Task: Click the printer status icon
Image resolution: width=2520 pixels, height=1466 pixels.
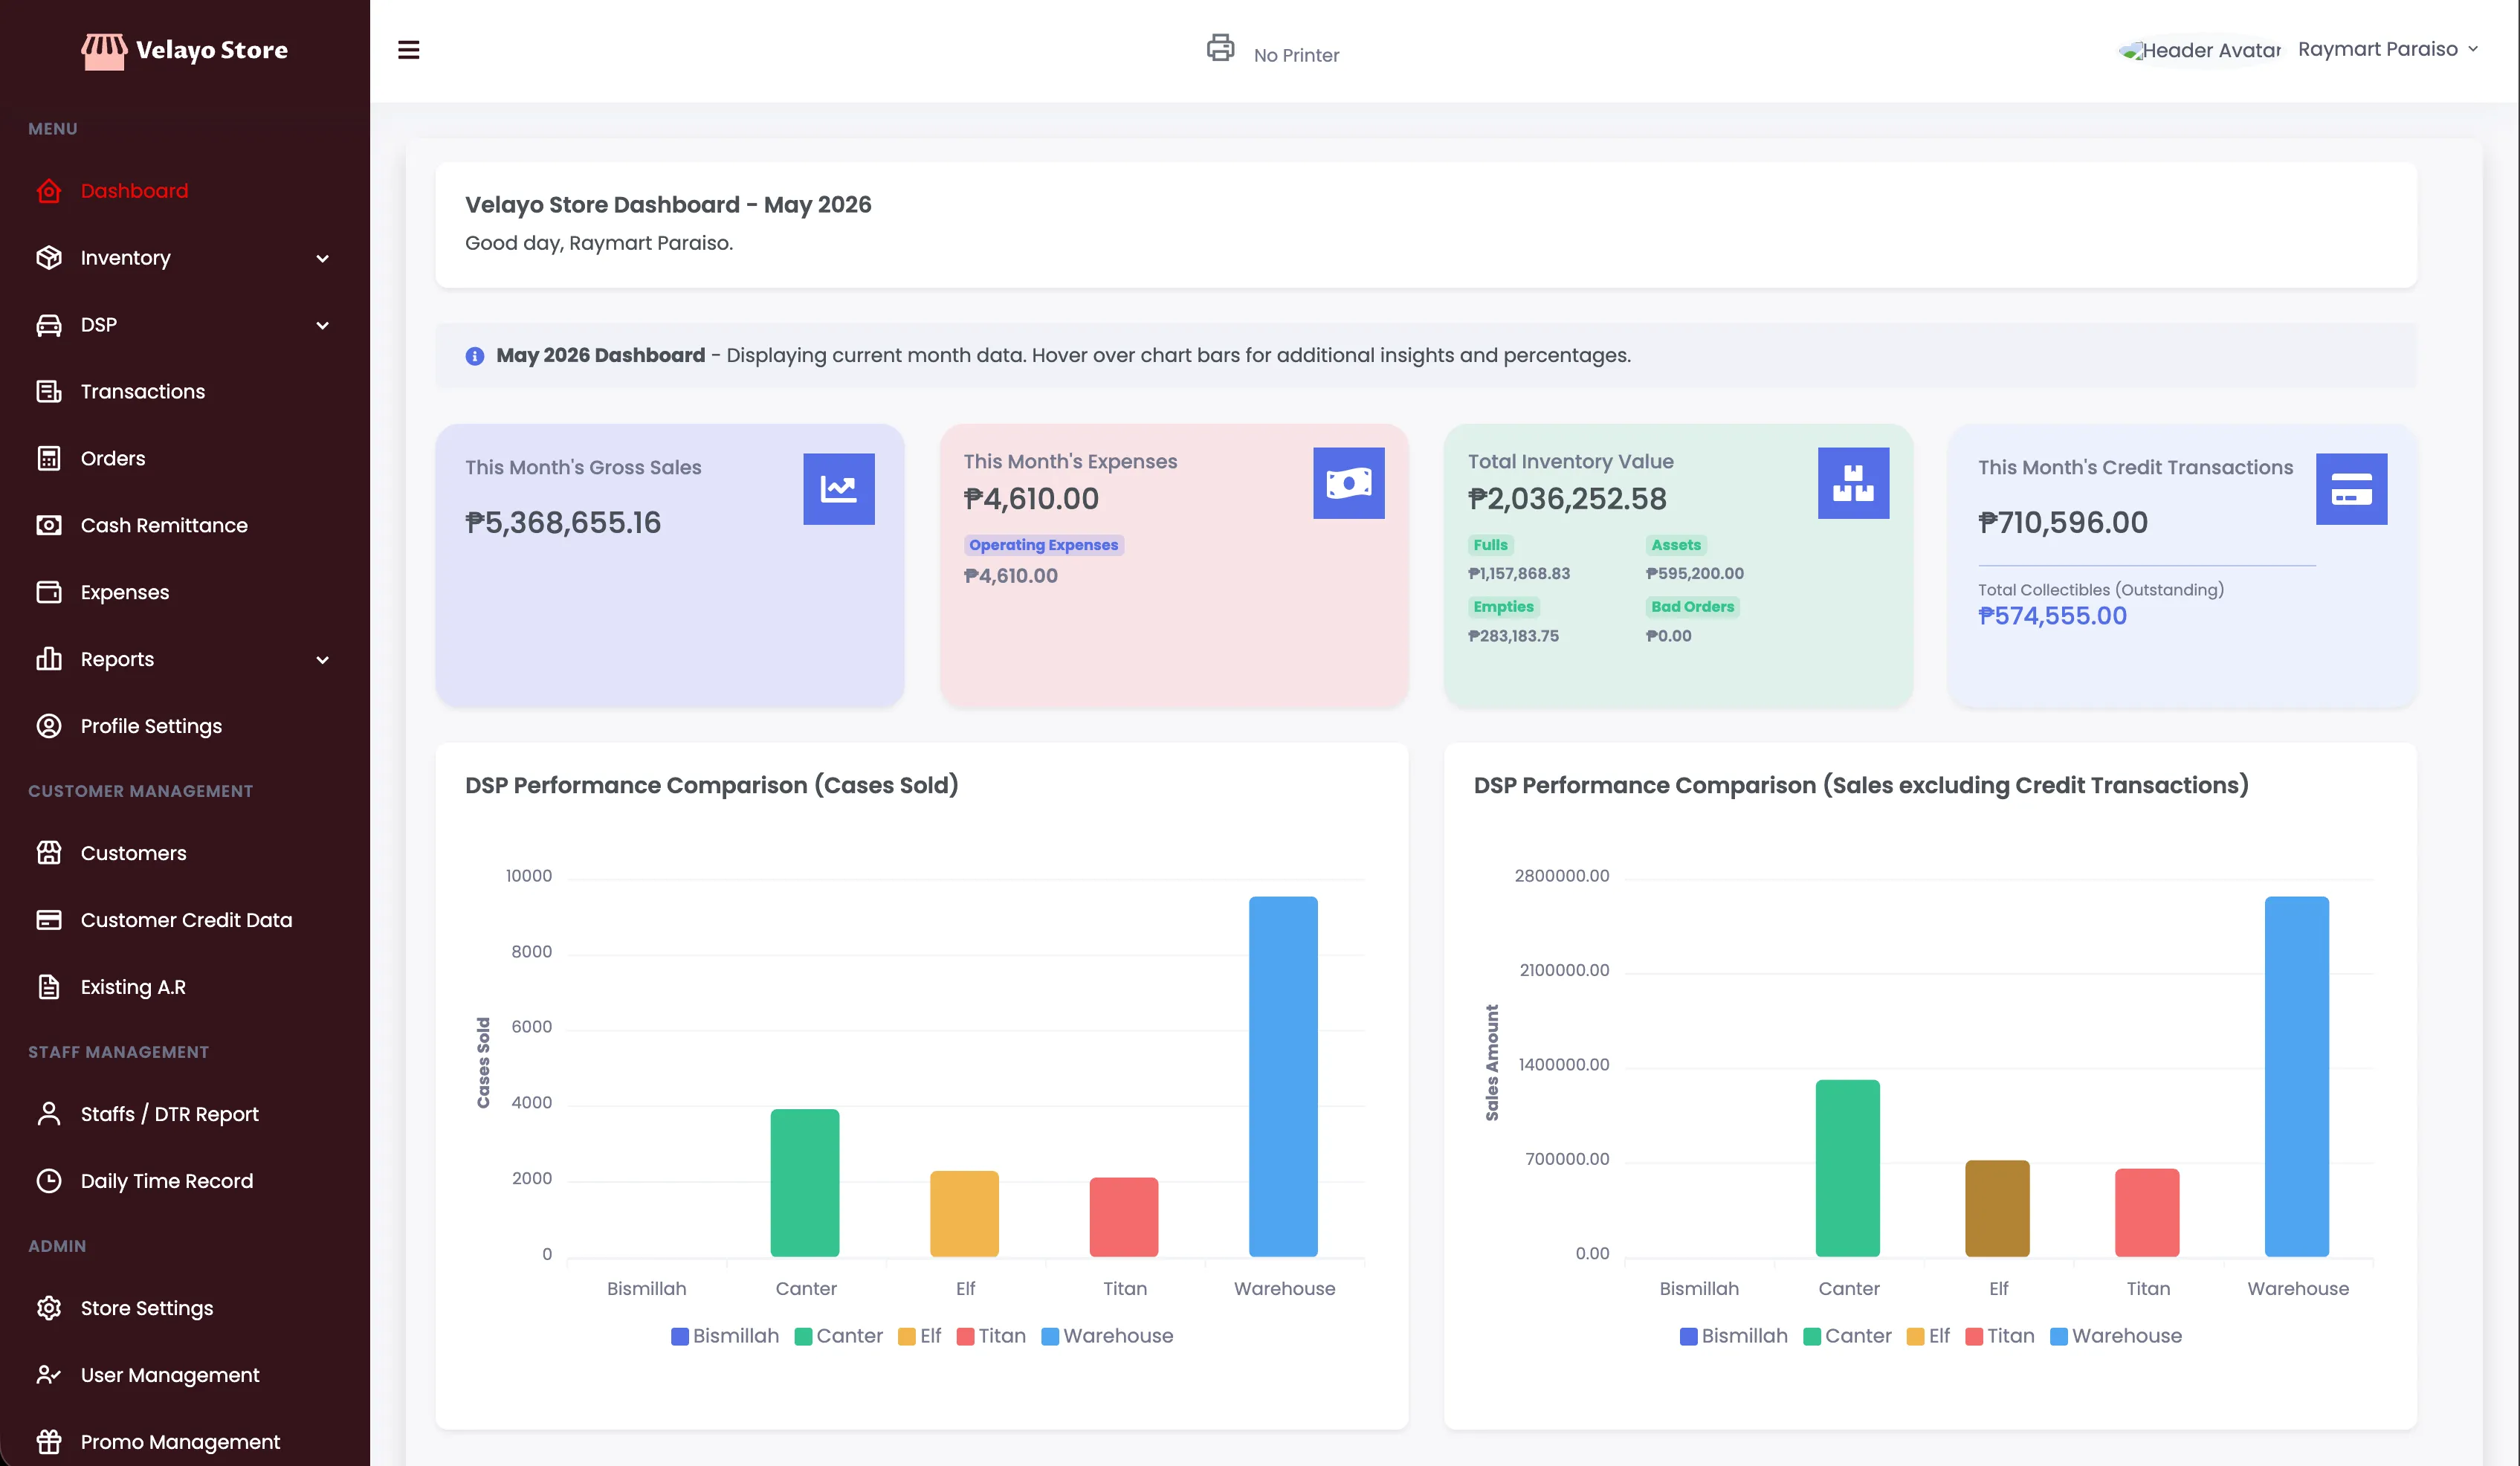Action: 1220,47
